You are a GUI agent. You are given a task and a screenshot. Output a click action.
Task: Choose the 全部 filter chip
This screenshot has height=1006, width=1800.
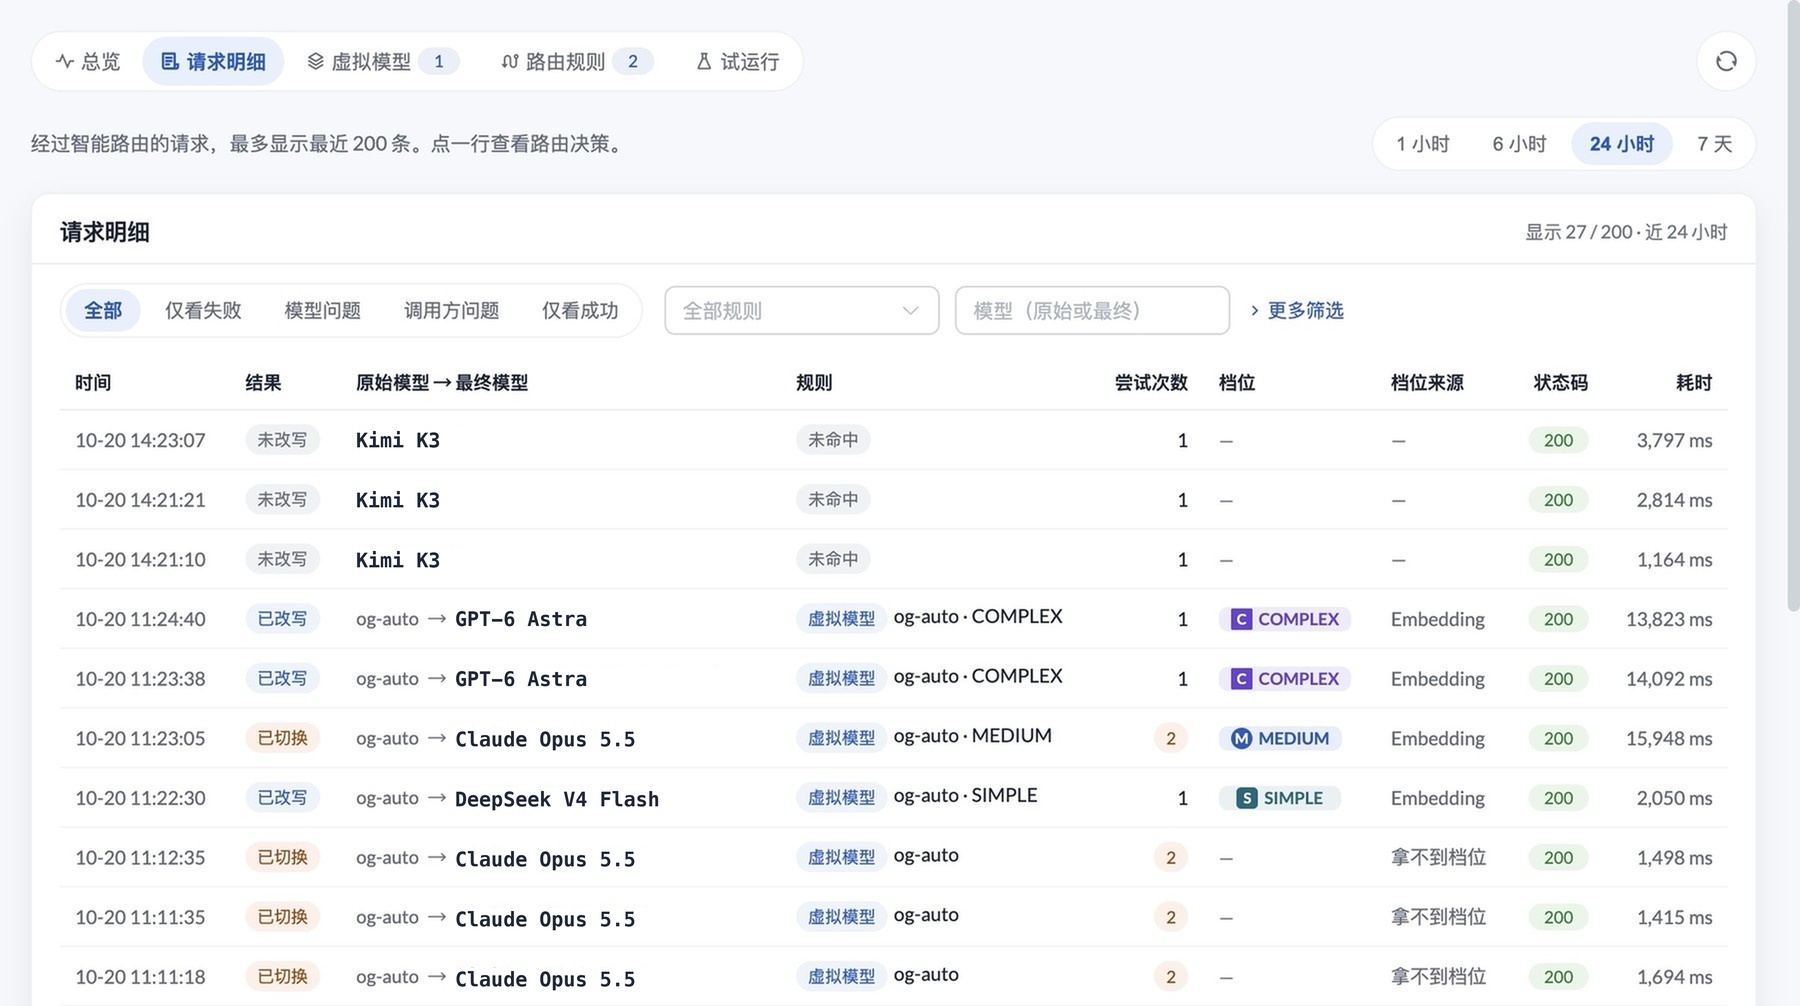103,311
